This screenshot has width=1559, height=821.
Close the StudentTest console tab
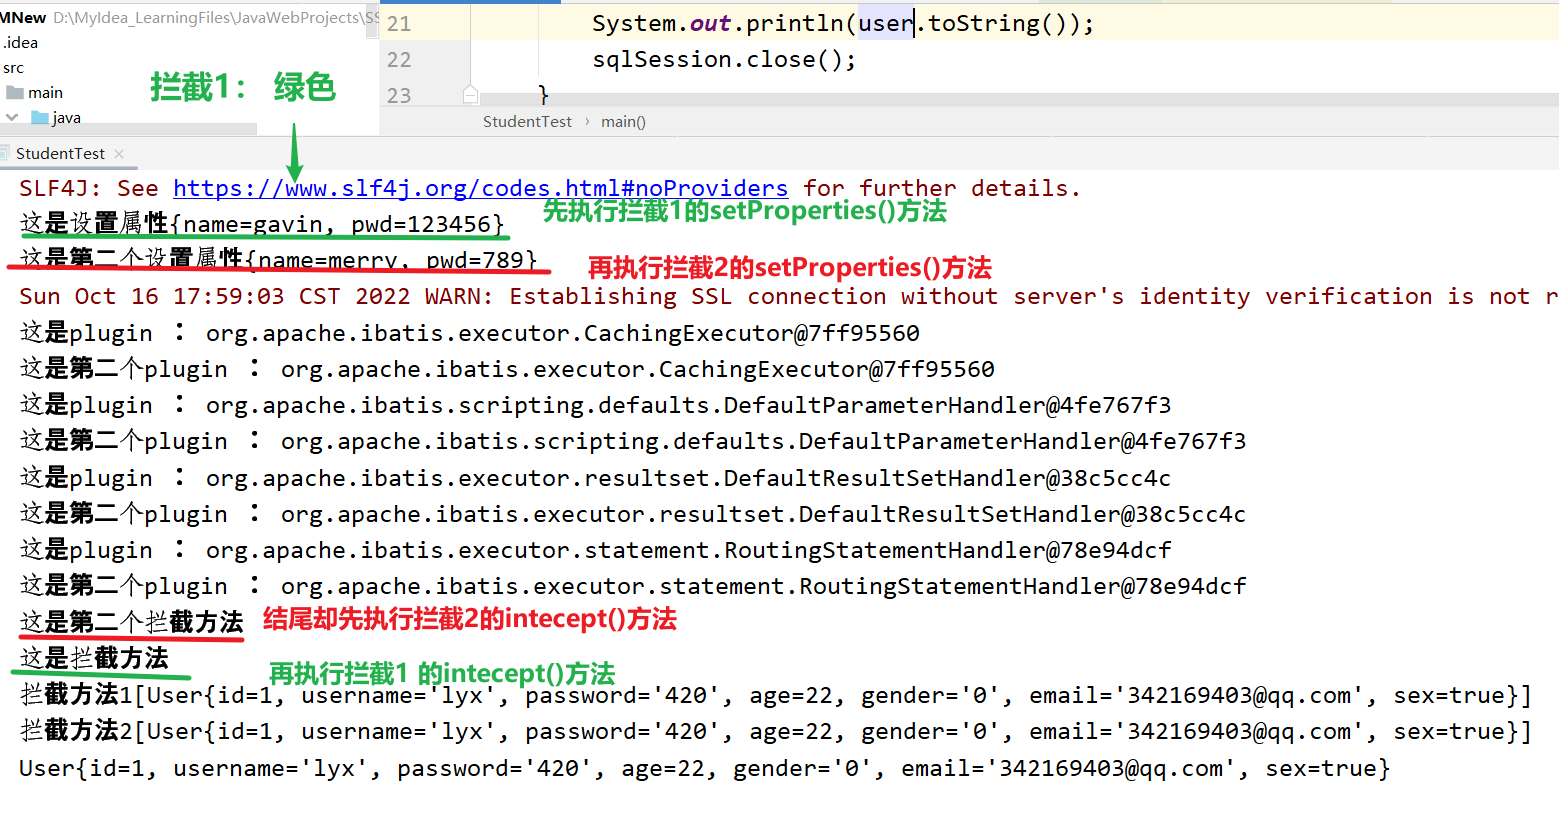118,153
